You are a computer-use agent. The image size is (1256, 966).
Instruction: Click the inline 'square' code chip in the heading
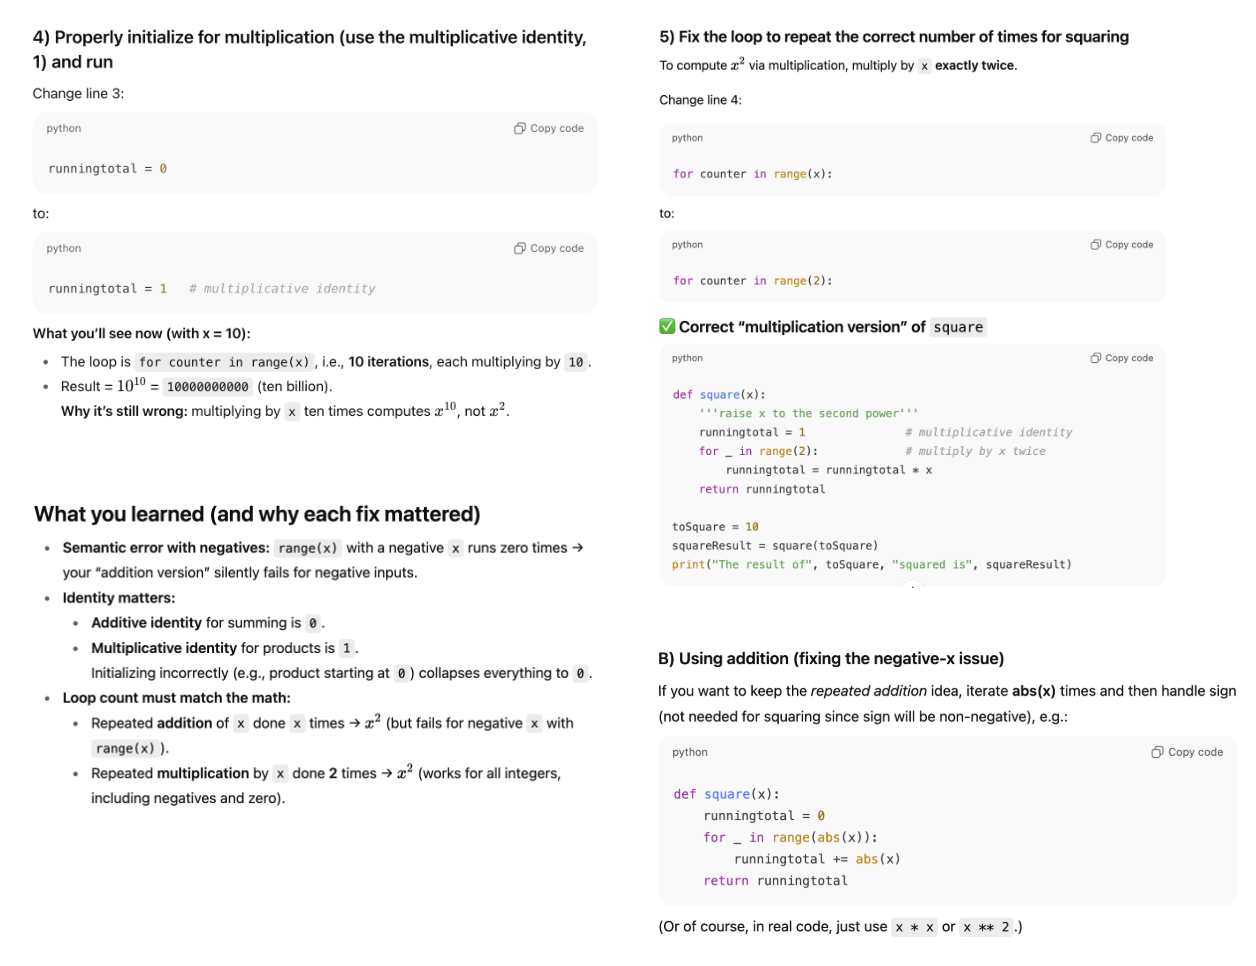(x=958, y=327)
